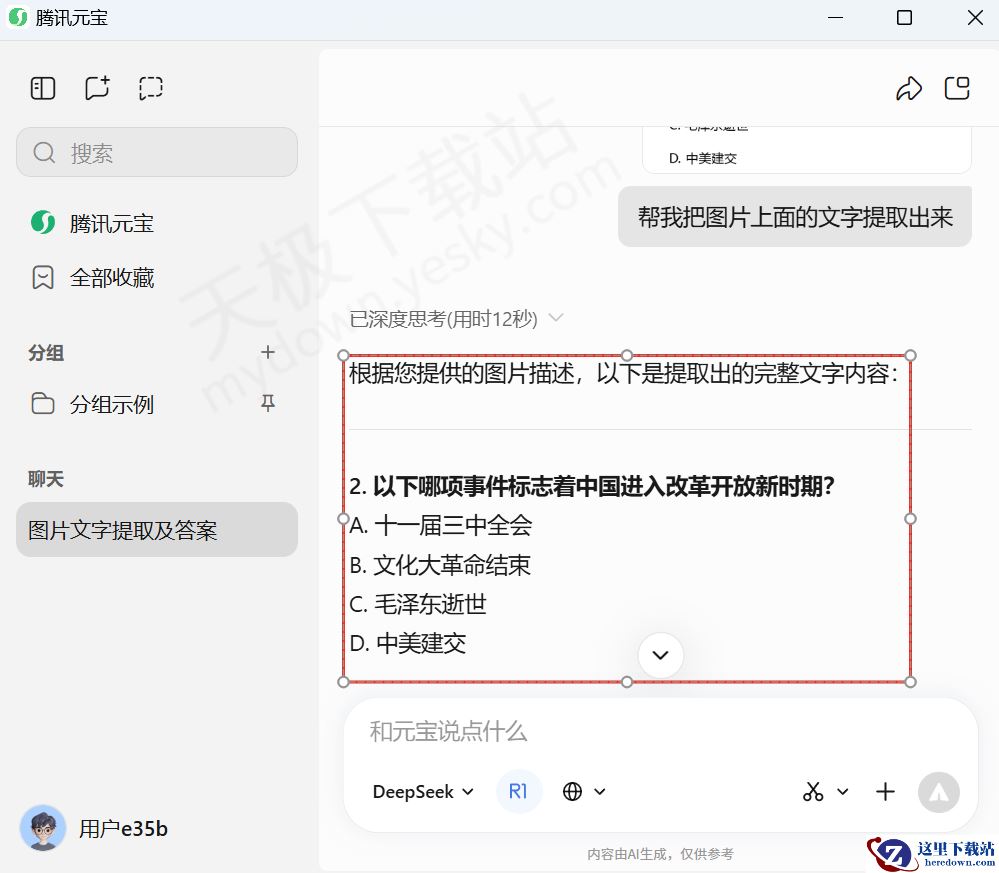This screenshot has height=873, width=999.
Task: Attach a file with the plus icon
Action: (884, 791)
